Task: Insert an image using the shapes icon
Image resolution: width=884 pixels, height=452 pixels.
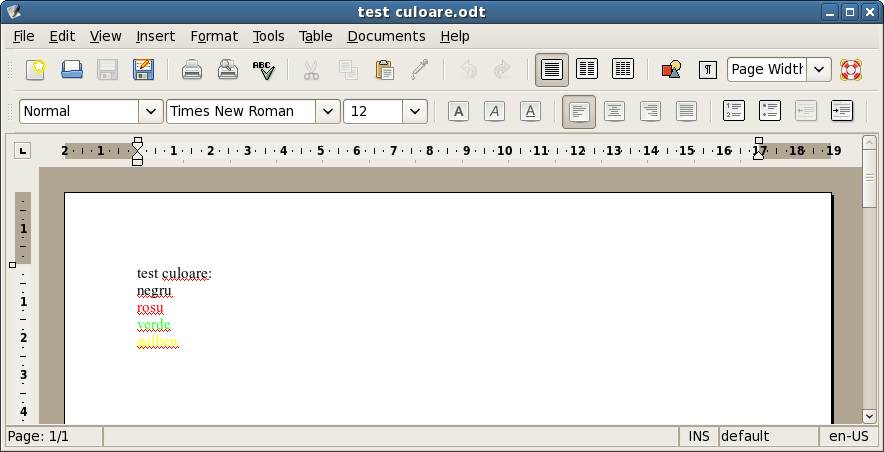Action: pyautogui.click(x=671, y=70)
